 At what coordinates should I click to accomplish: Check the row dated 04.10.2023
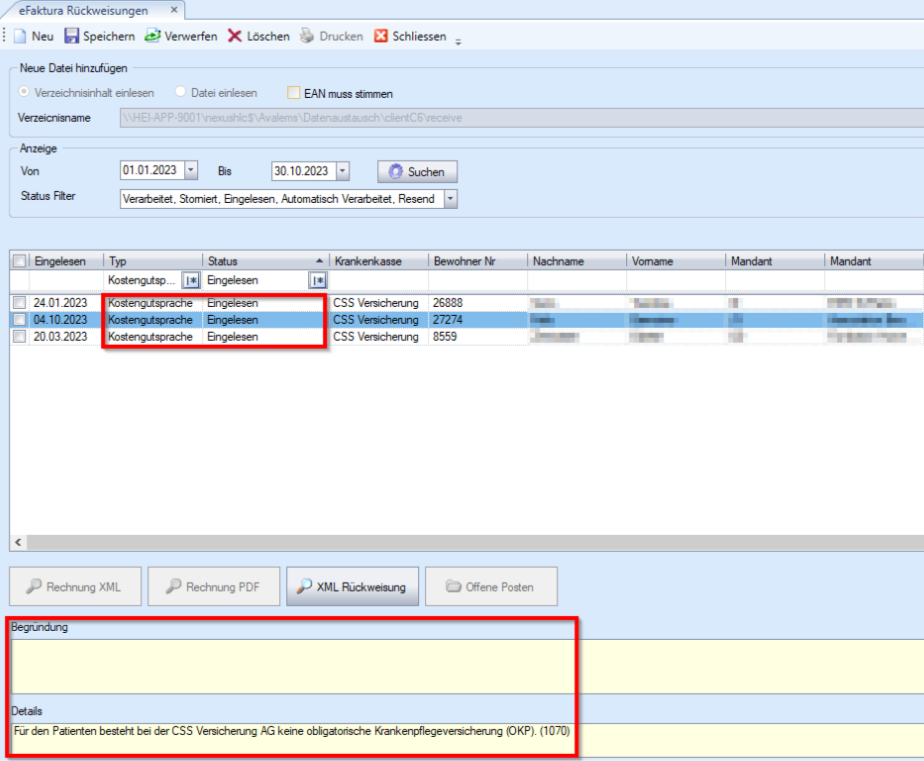[19, 320]
